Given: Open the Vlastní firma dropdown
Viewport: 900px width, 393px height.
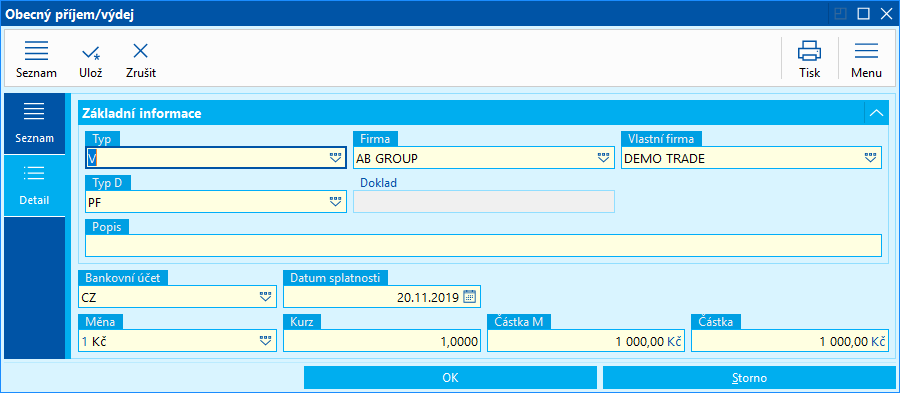Looking at the screenshot, I should pos(871,158).
